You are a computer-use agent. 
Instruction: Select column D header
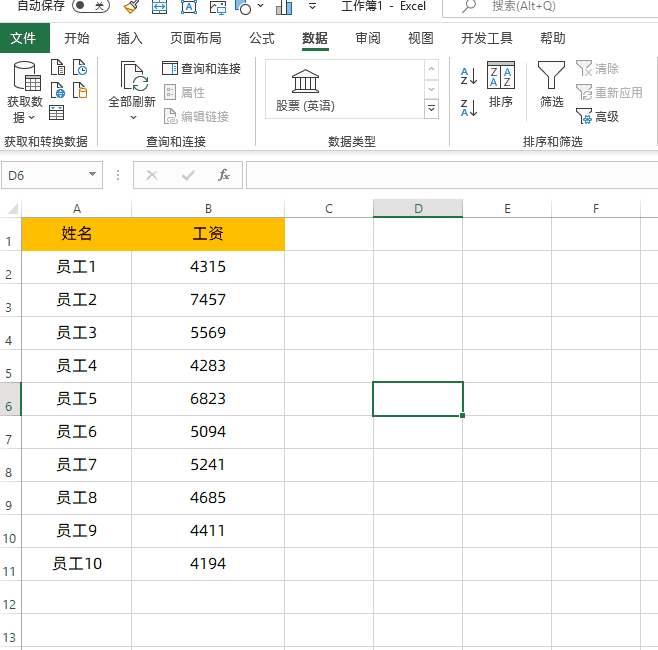pyautogui.click(x=418, y=209)
